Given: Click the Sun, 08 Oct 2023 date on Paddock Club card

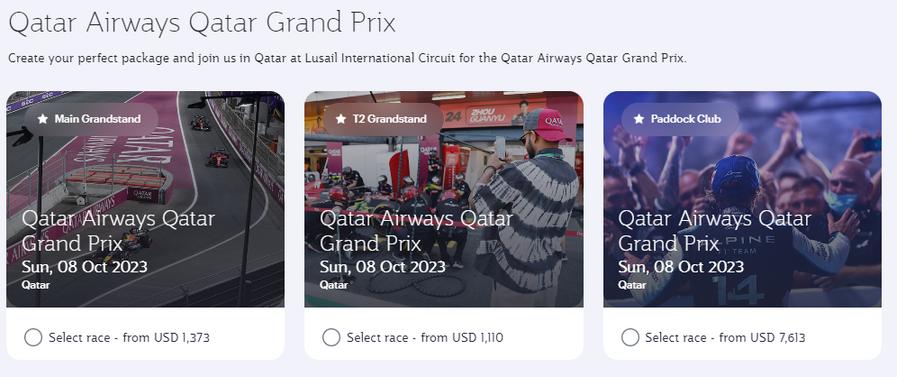Looking at the screenshot, I should point(681,267).
